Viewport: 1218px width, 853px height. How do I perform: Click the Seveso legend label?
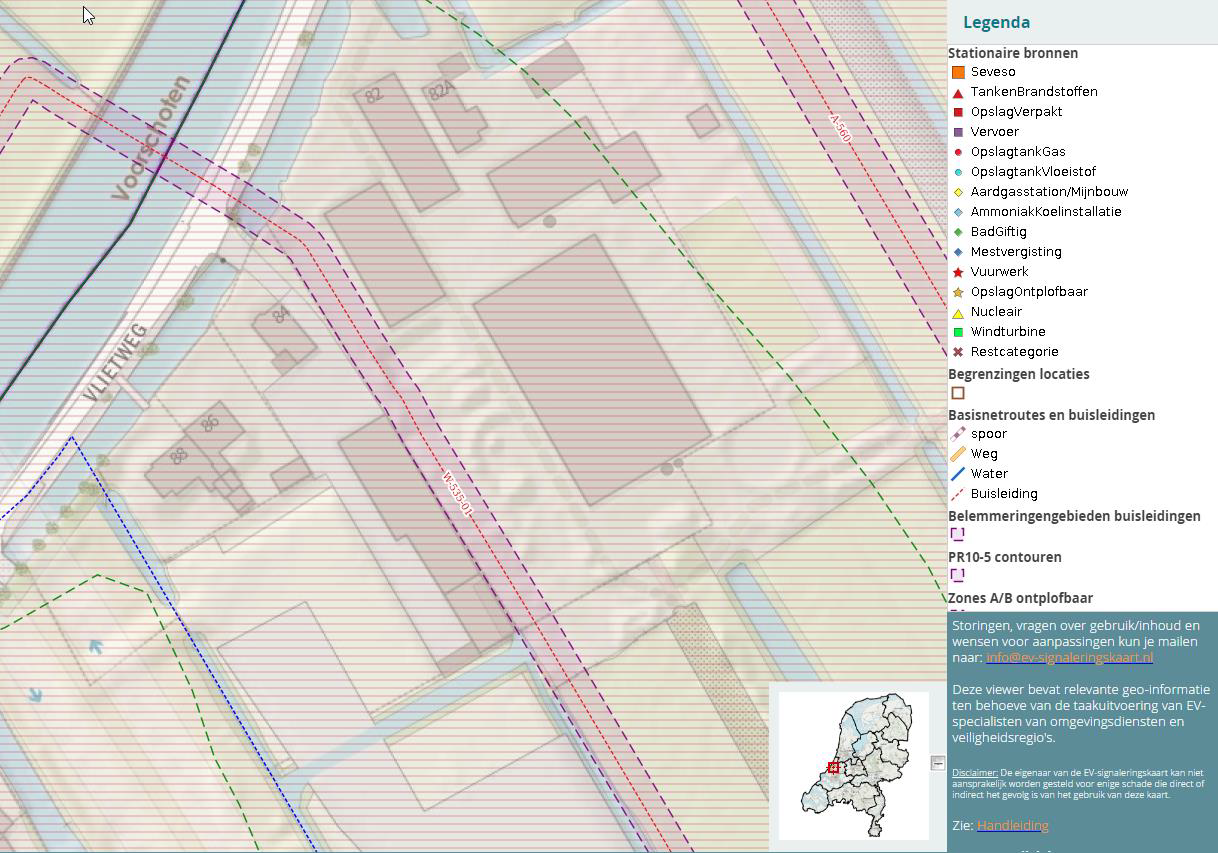(993, 72)
